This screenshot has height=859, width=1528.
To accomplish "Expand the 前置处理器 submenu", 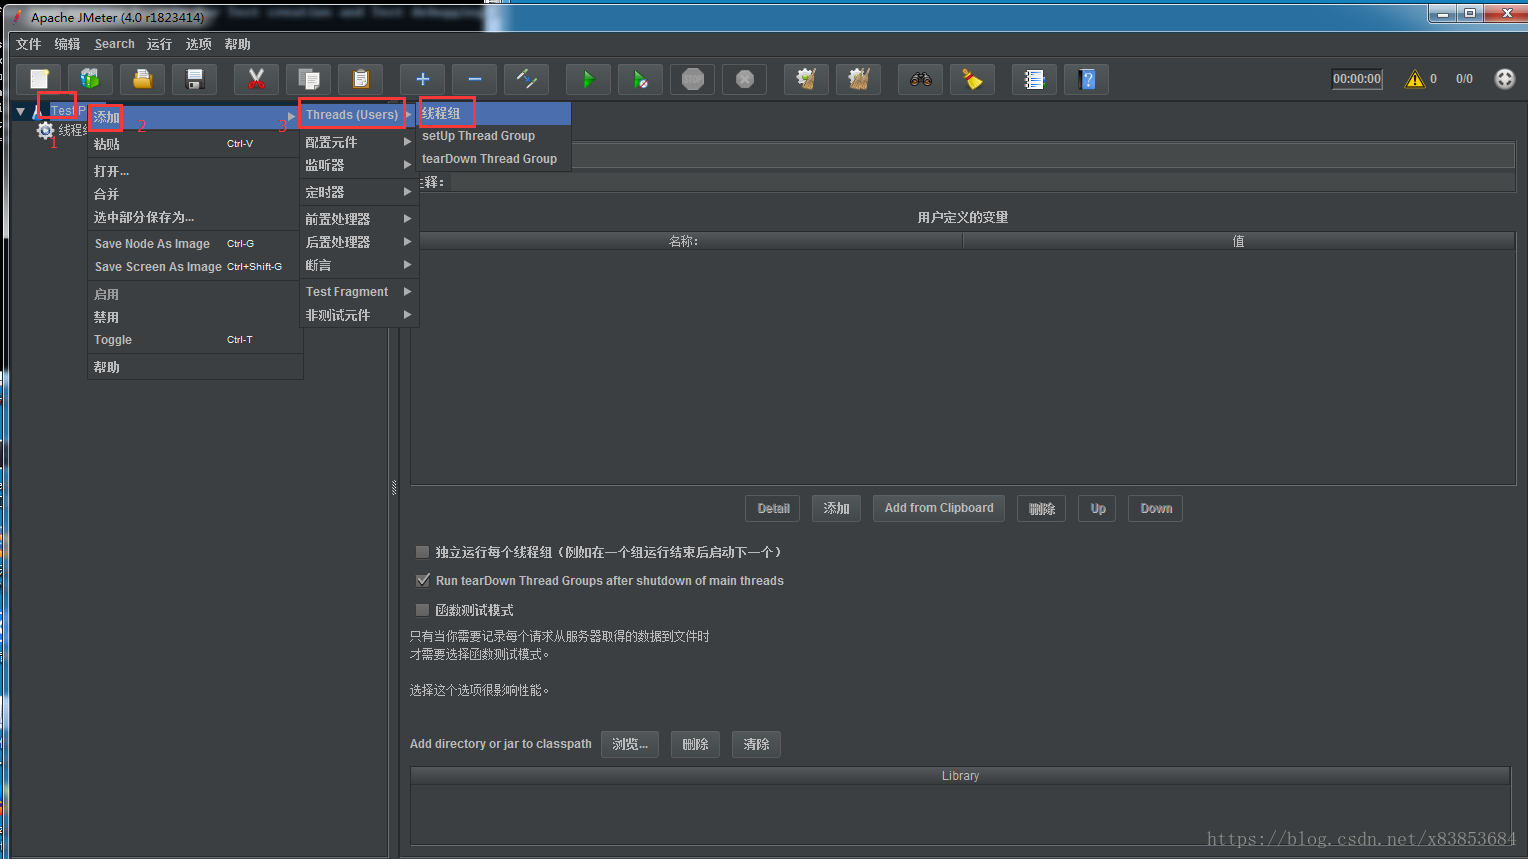I will pyautogui.click(x=358, y=219).
